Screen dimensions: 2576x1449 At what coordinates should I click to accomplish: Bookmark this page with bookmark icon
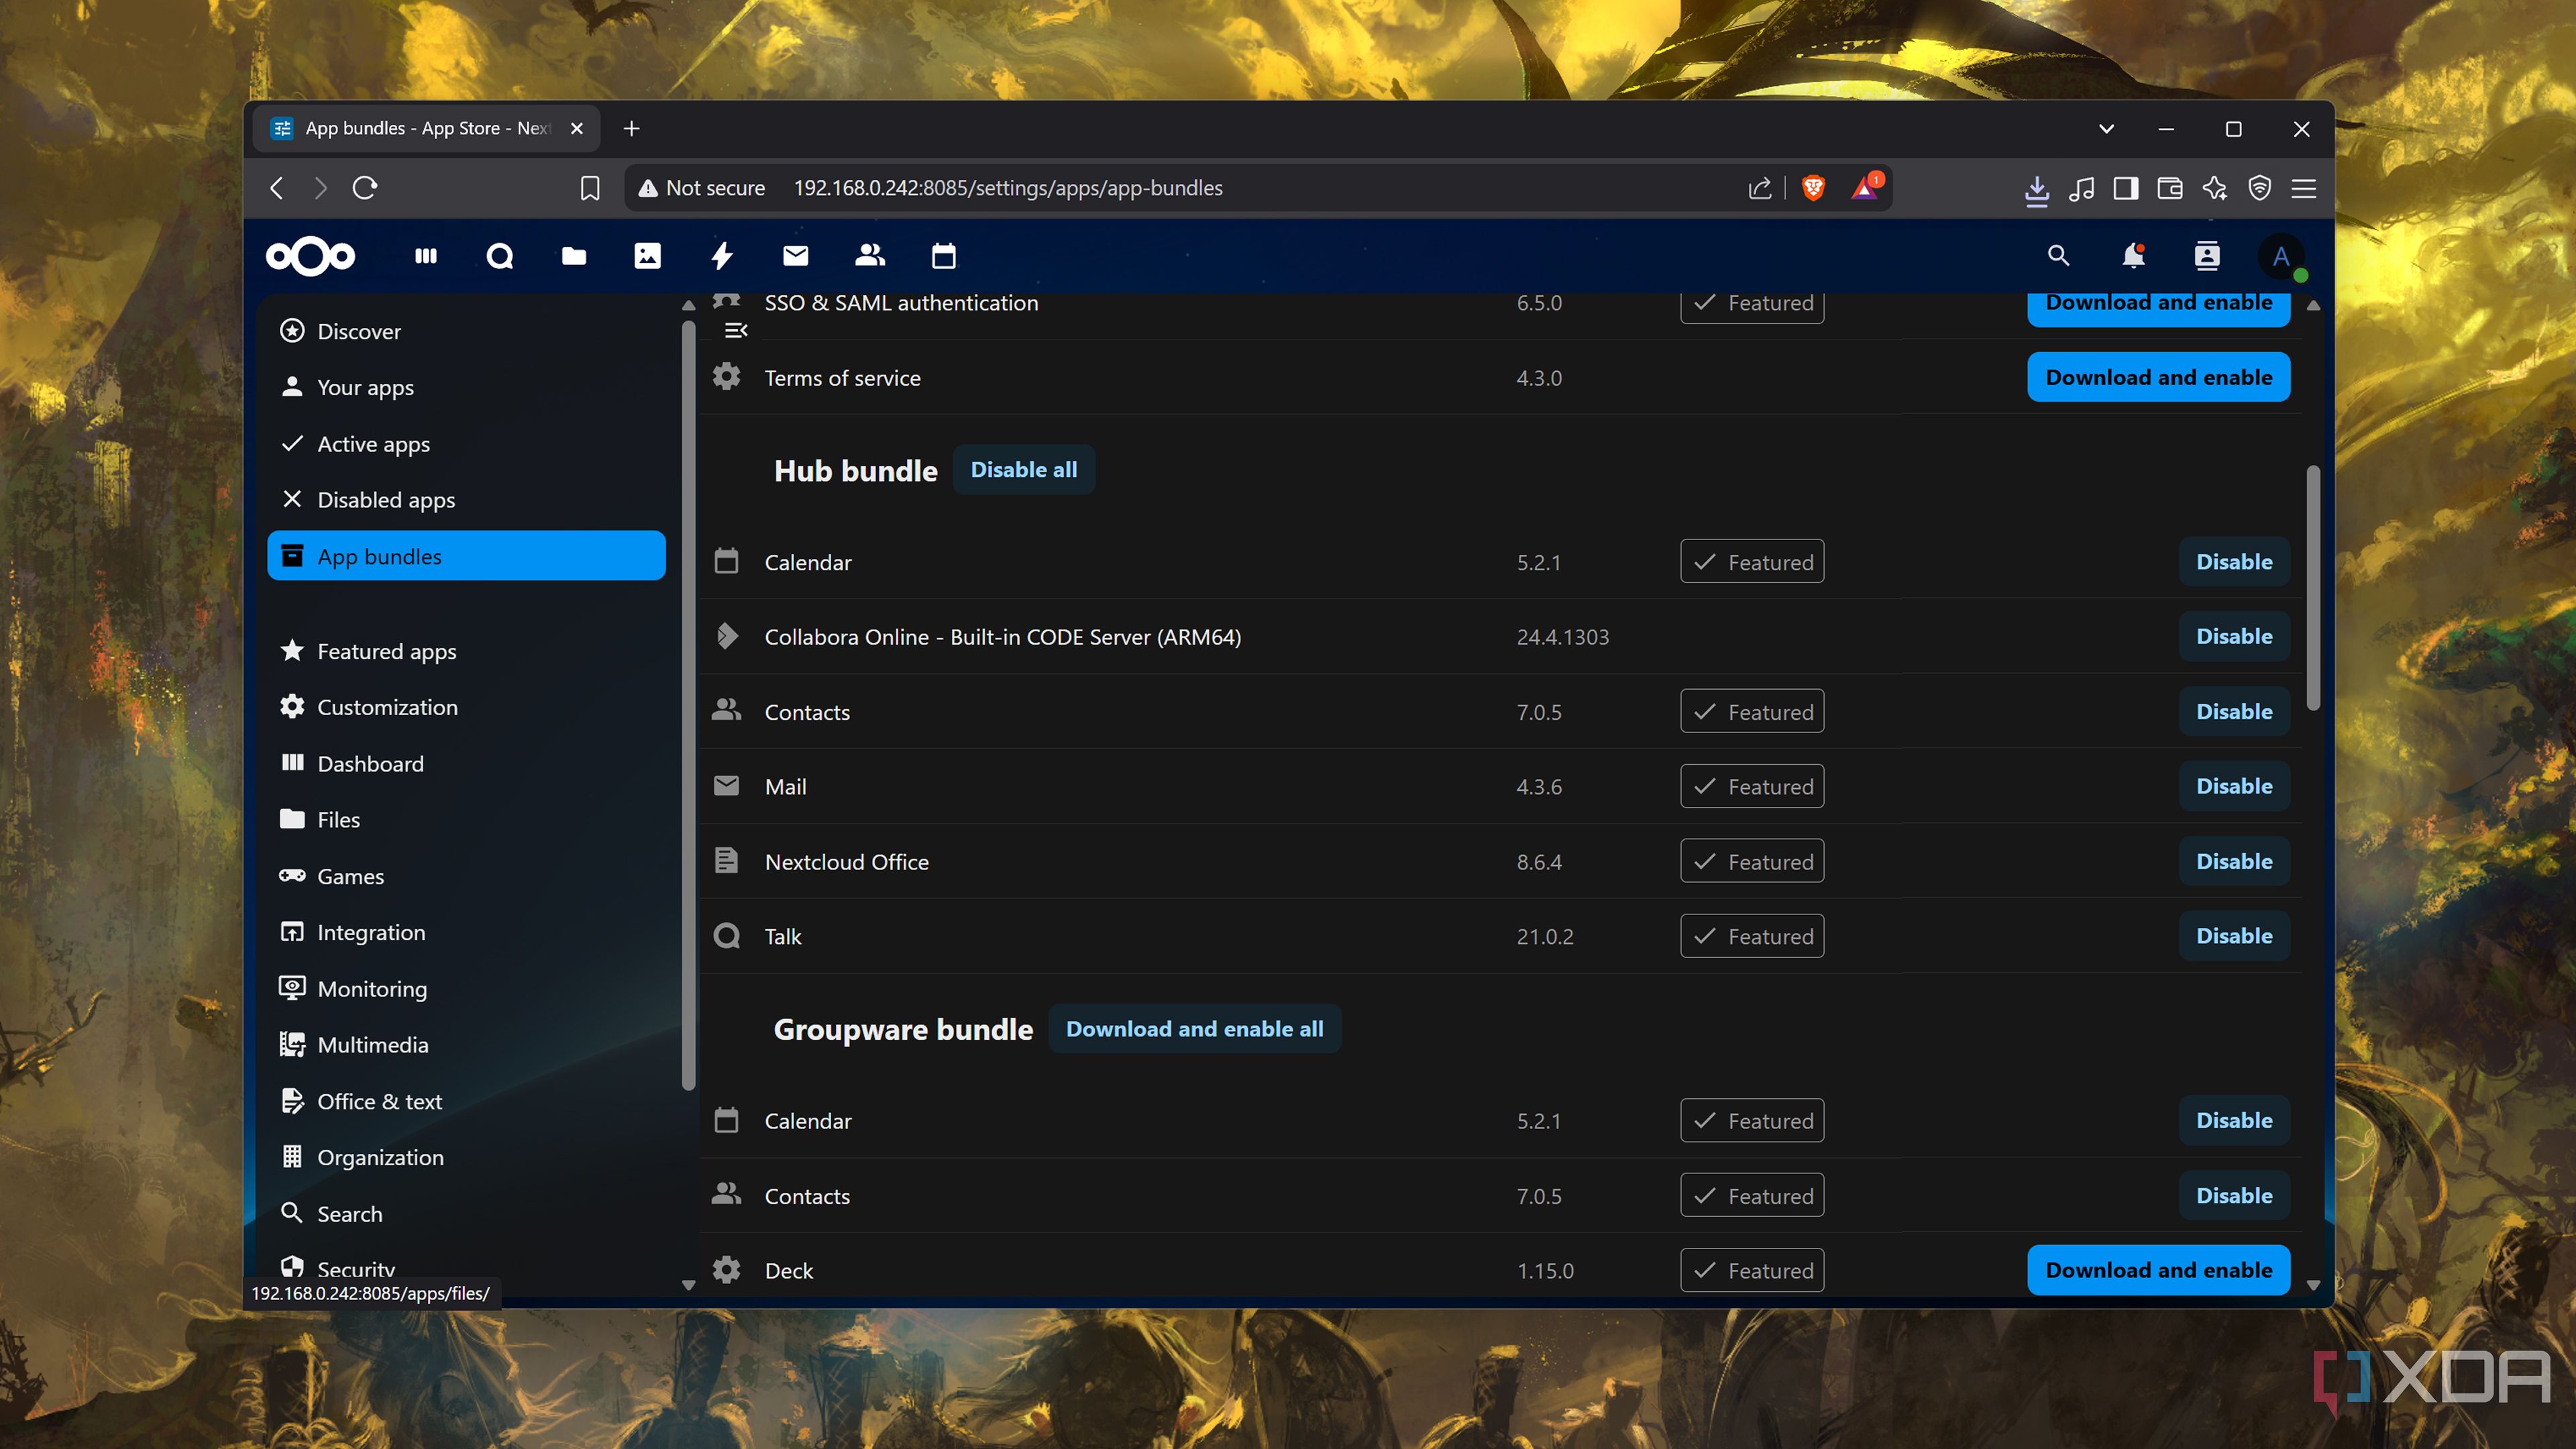590,188
